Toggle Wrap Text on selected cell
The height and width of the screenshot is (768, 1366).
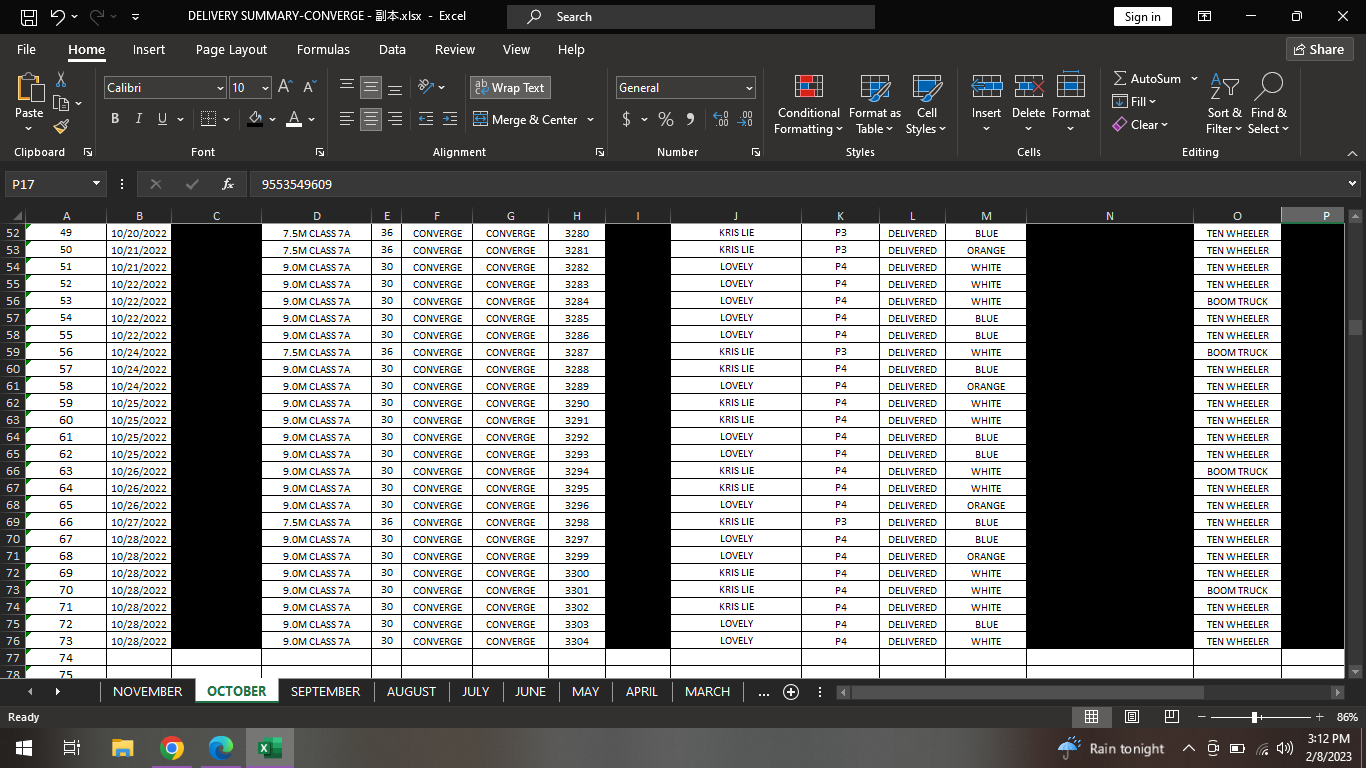[x=510, y=88]
